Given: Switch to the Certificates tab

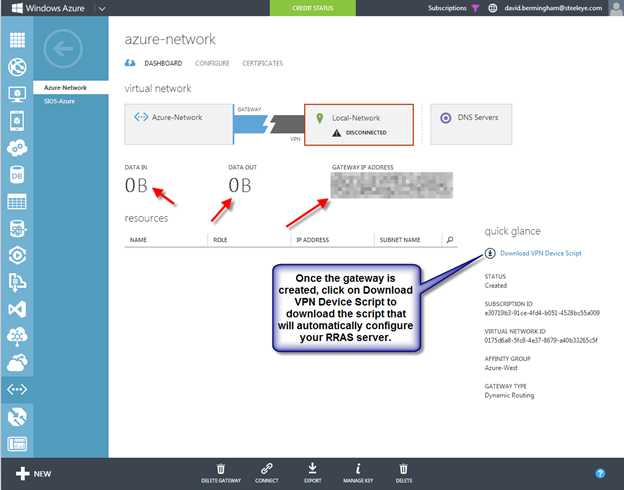Looking at the screenshot, I should point(262,64).
